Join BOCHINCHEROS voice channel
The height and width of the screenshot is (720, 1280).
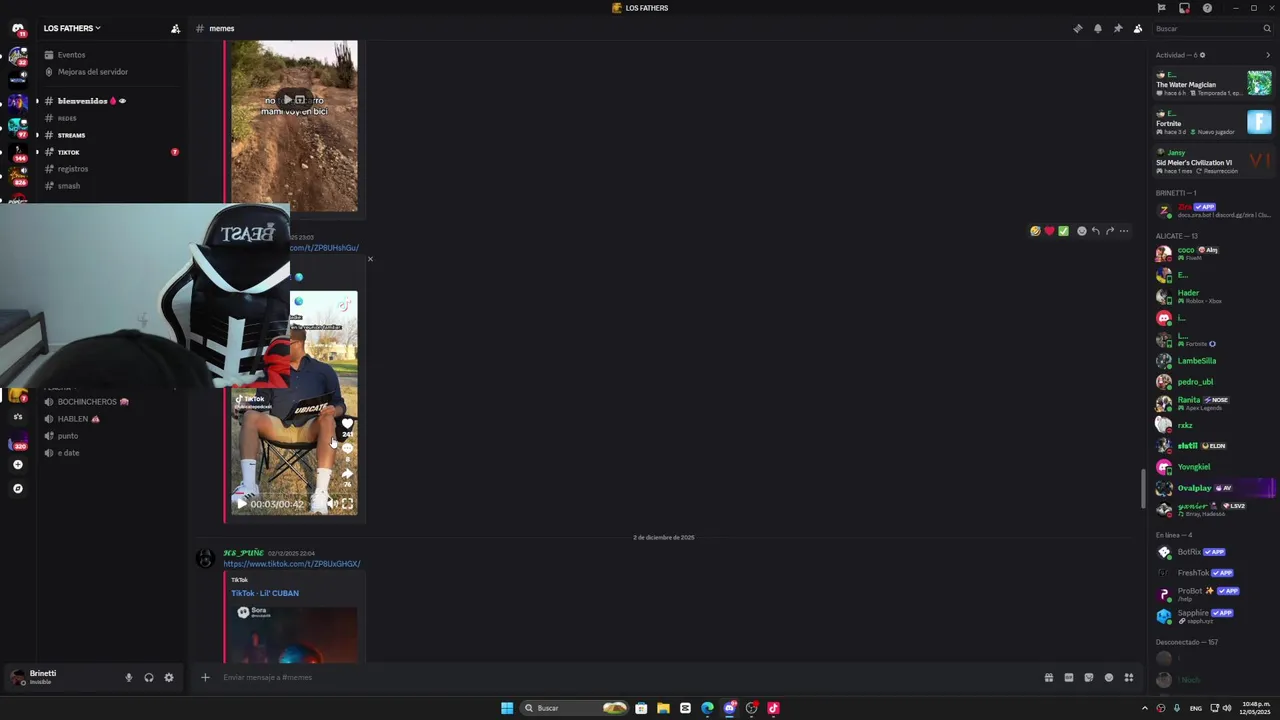click(110, 402)
